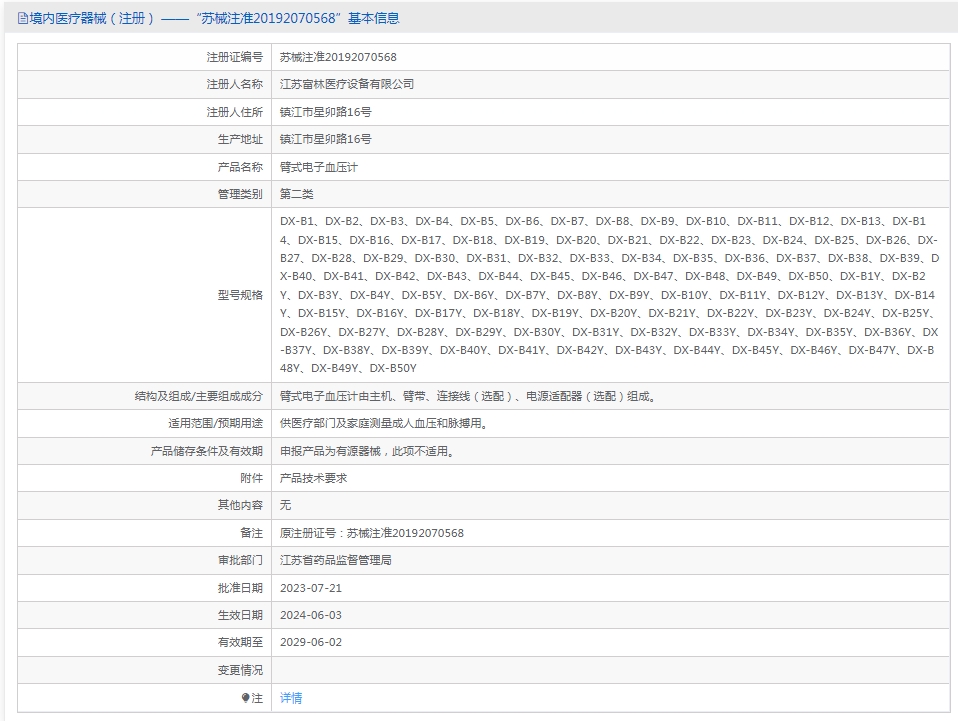This screenshot has height=721, width=958.
Task: Click the 管理类别 label
Action: 240,194
